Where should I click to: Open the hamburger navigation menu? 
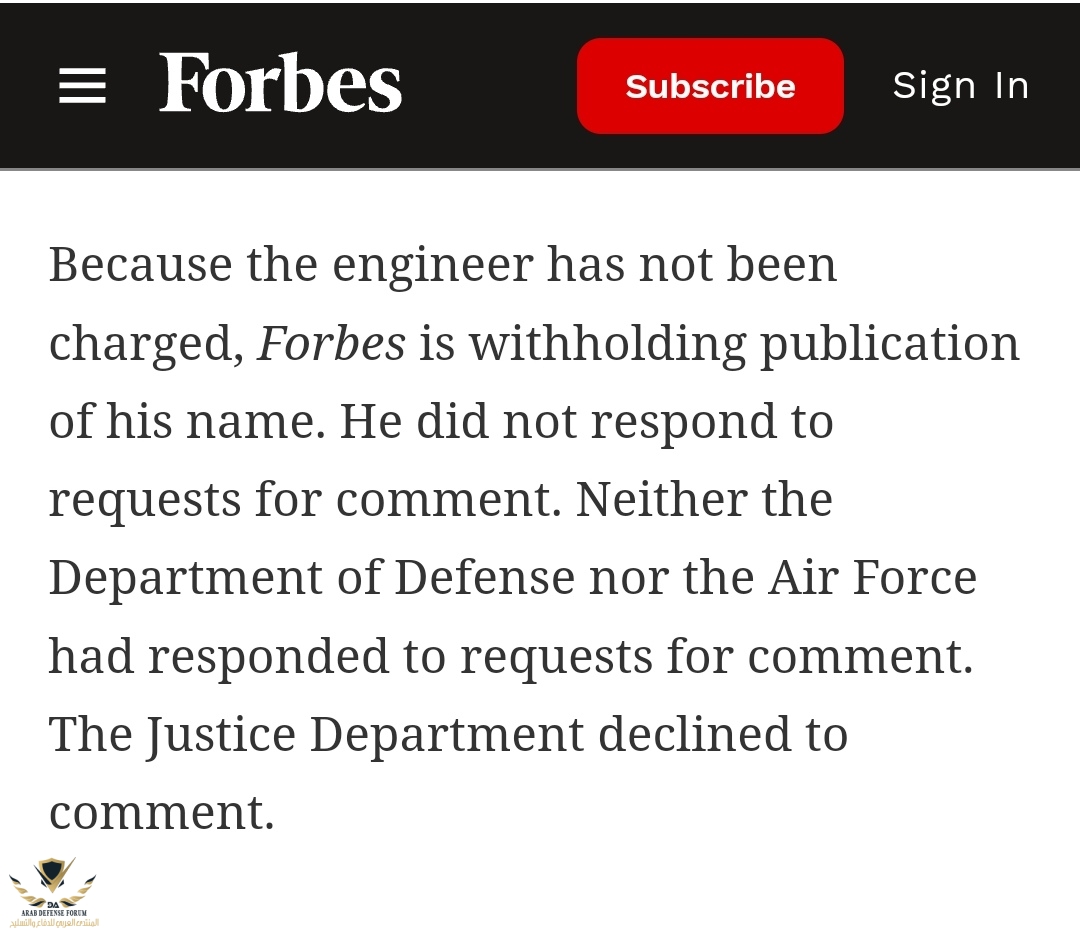tap(82, 85)
